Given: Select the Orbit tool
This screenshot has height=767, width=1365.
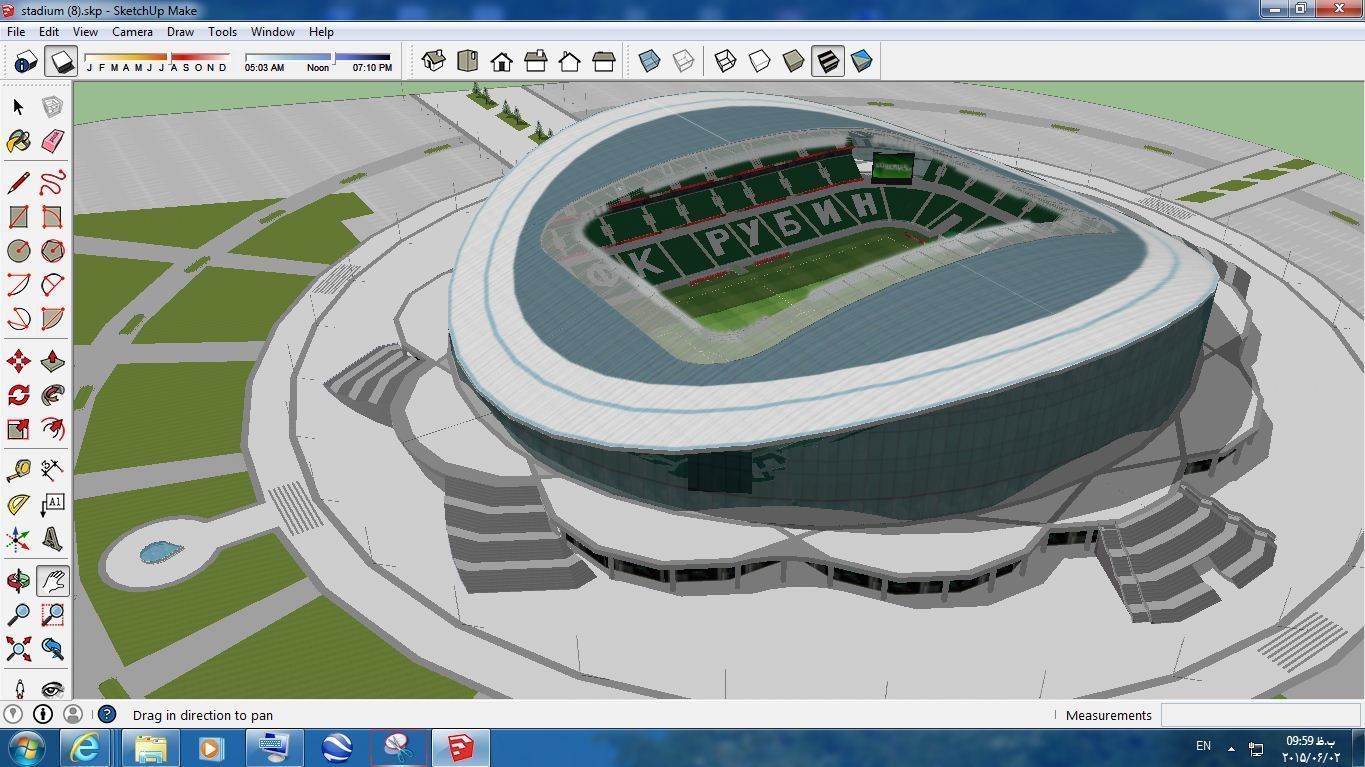Looking at the screenshot, I should coord(18,580).
